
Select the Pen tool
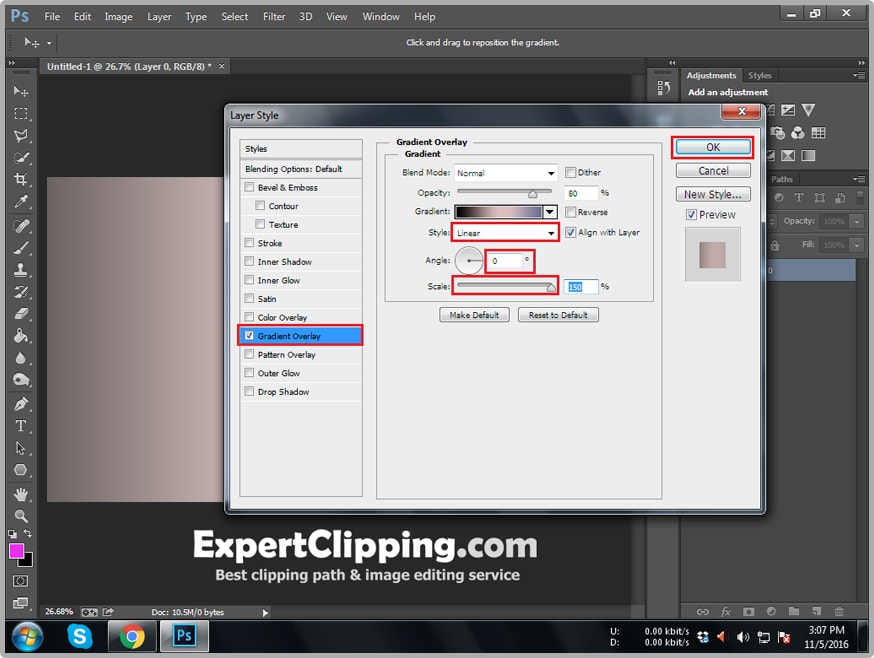click(x=21, y=404)
